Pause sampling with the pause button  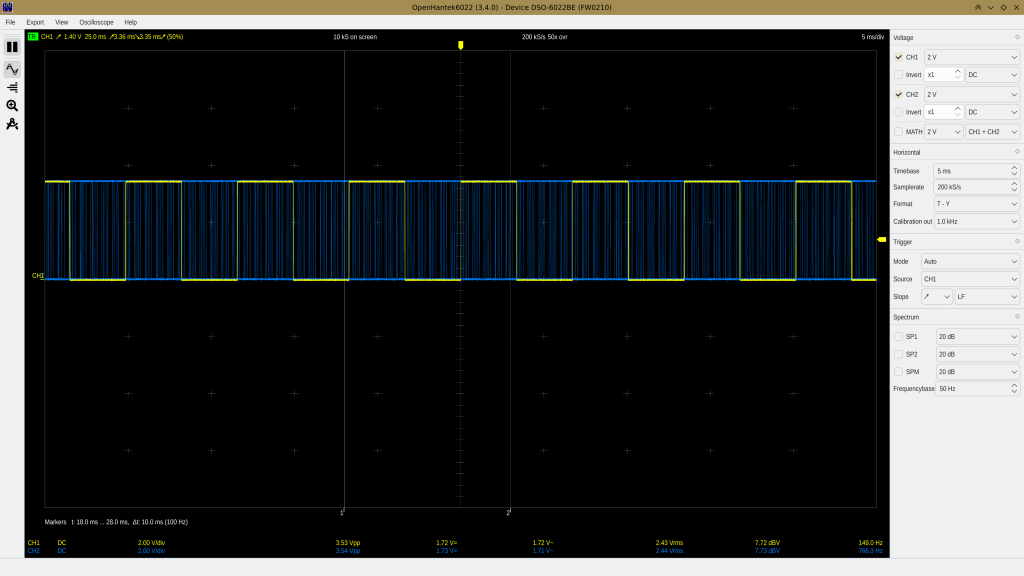coord(12,47)
